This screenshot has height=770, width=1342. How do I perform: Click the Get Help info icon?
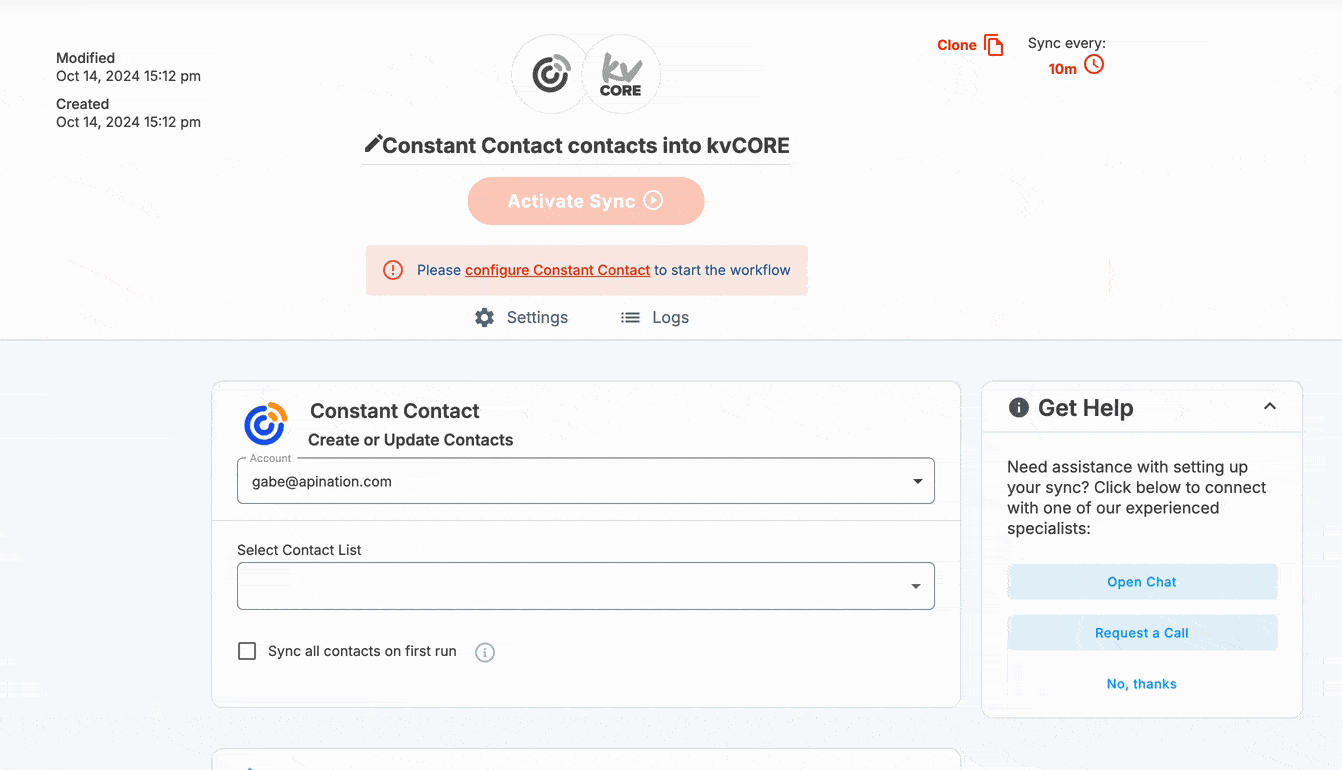[1019, 408]
